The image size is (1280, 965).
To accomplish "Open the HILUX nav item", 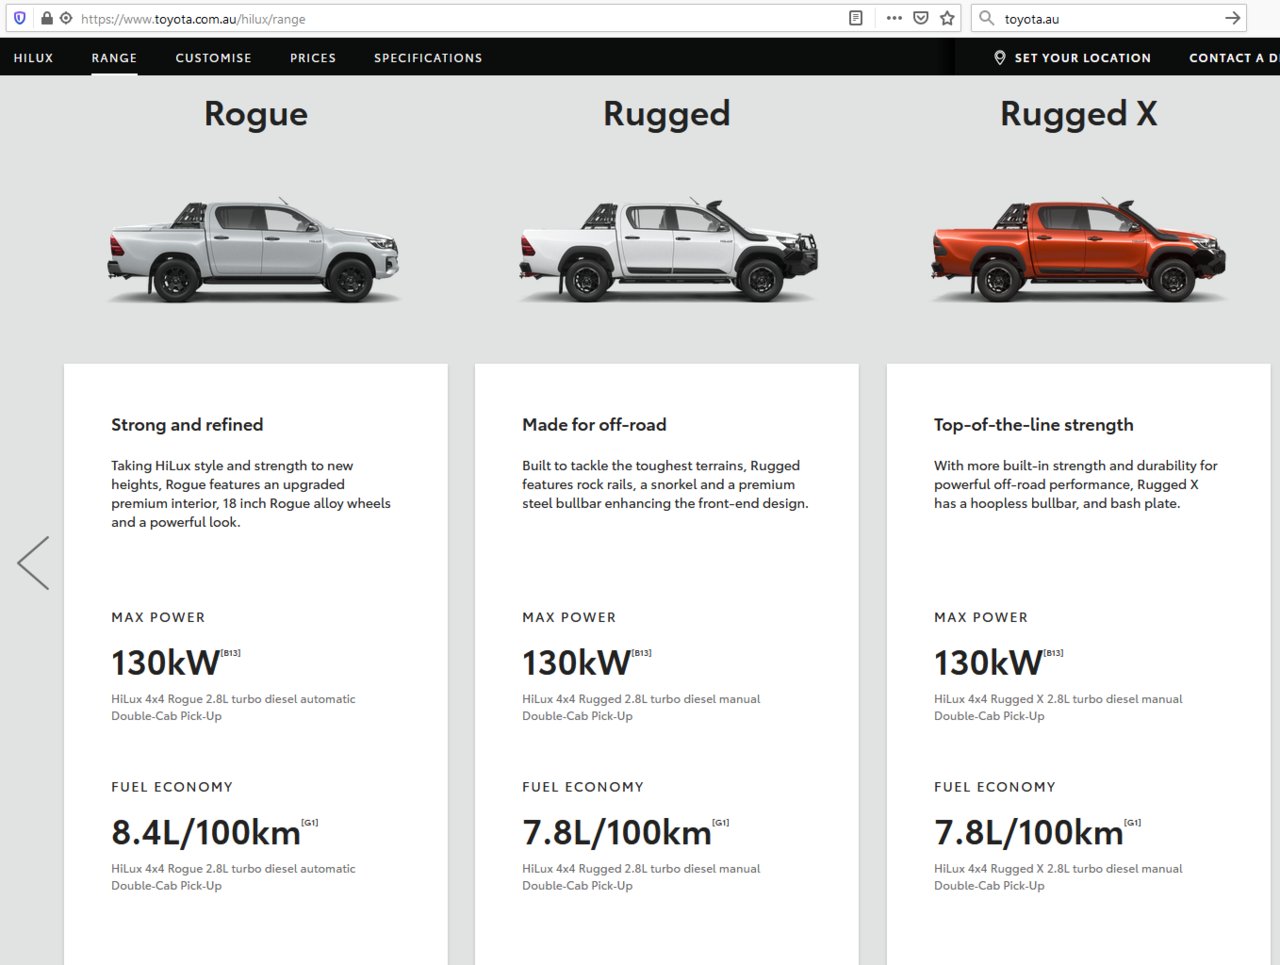I will pos(33,58).
